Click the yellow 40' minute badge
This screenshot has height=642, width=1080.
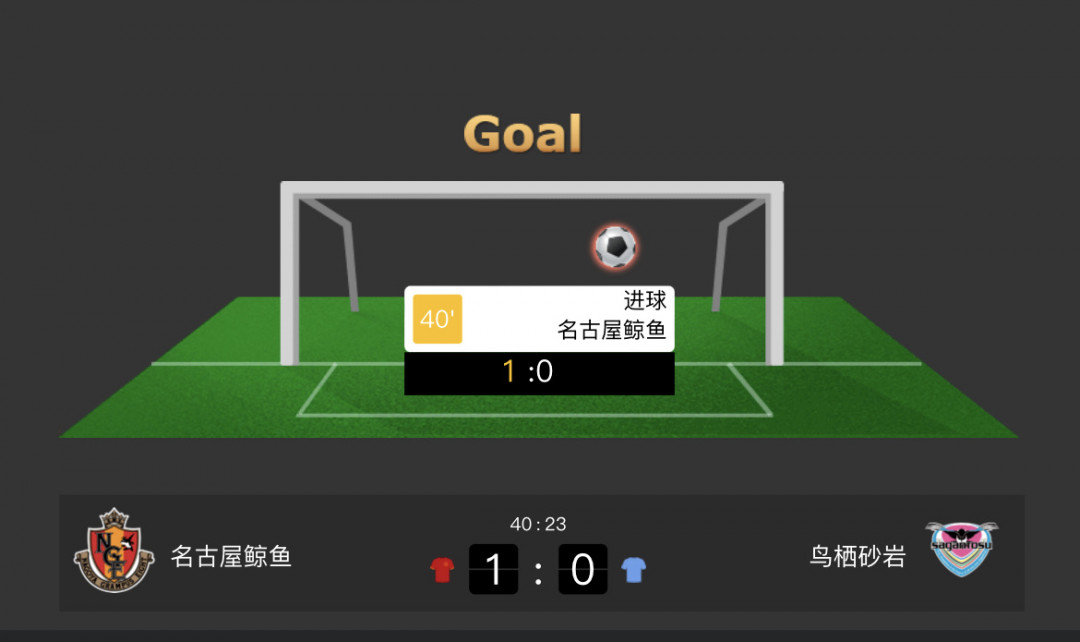pyautogui.click(x=437, y=319)
